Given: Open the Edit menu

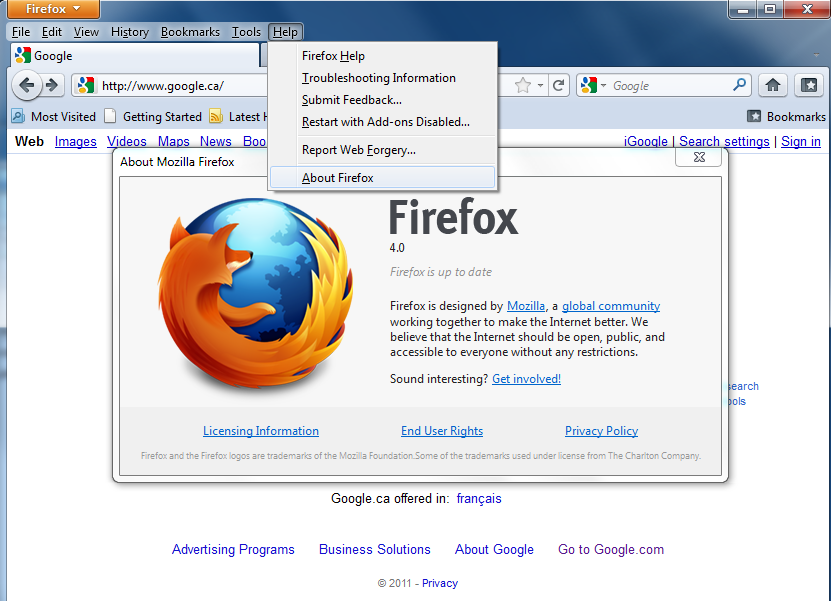Looking at the screenshot, I should point(52,32).
